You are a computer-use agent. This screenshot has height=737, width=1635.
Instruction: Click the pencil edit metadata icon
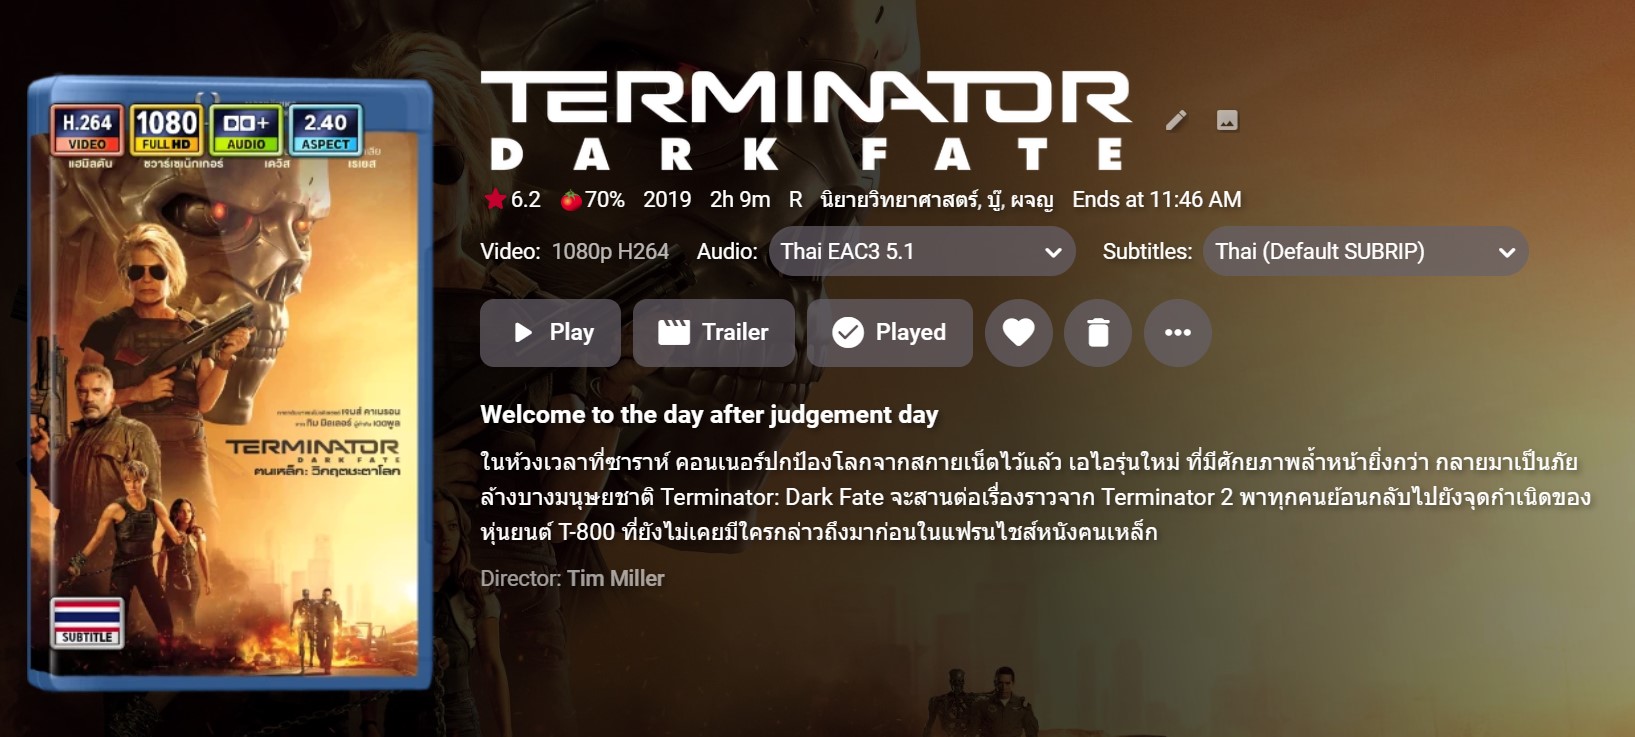click(1176, 121)
